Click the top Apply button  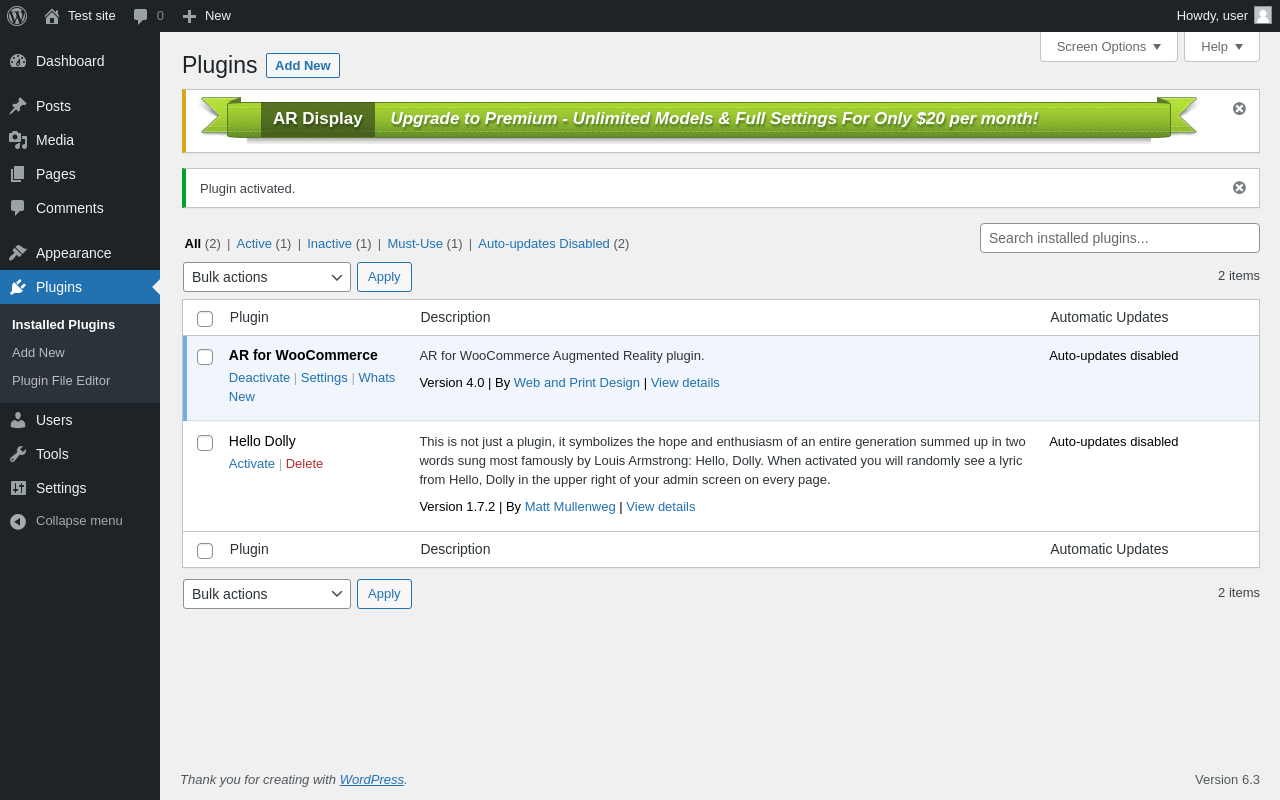384,277
